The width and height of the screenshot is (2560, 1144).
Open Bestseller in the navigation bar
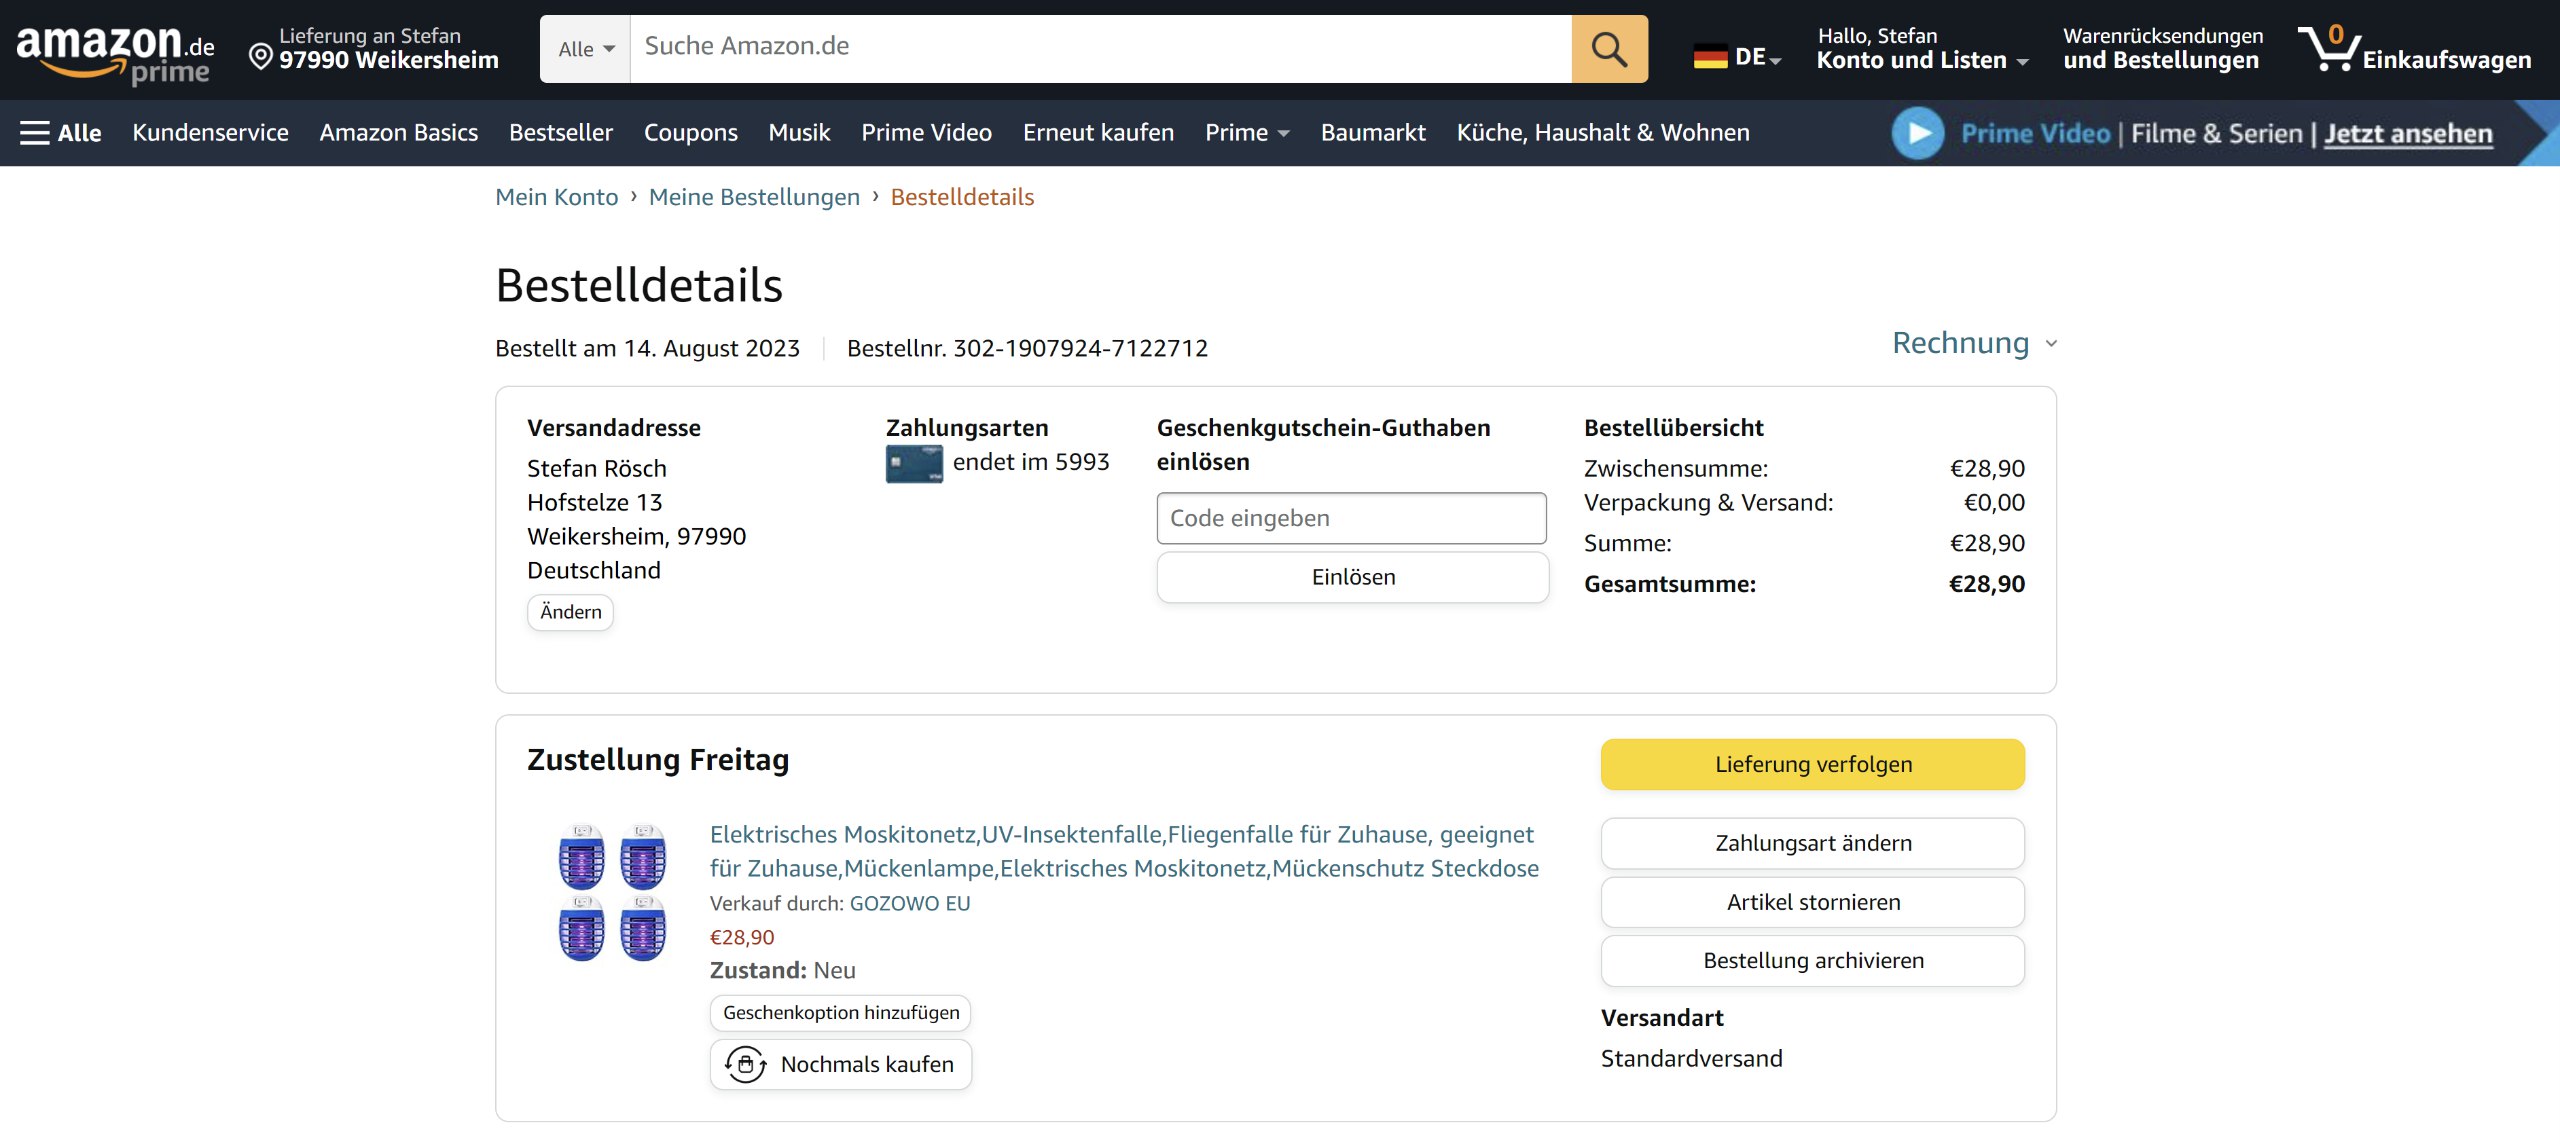click(x=560, y=133)
